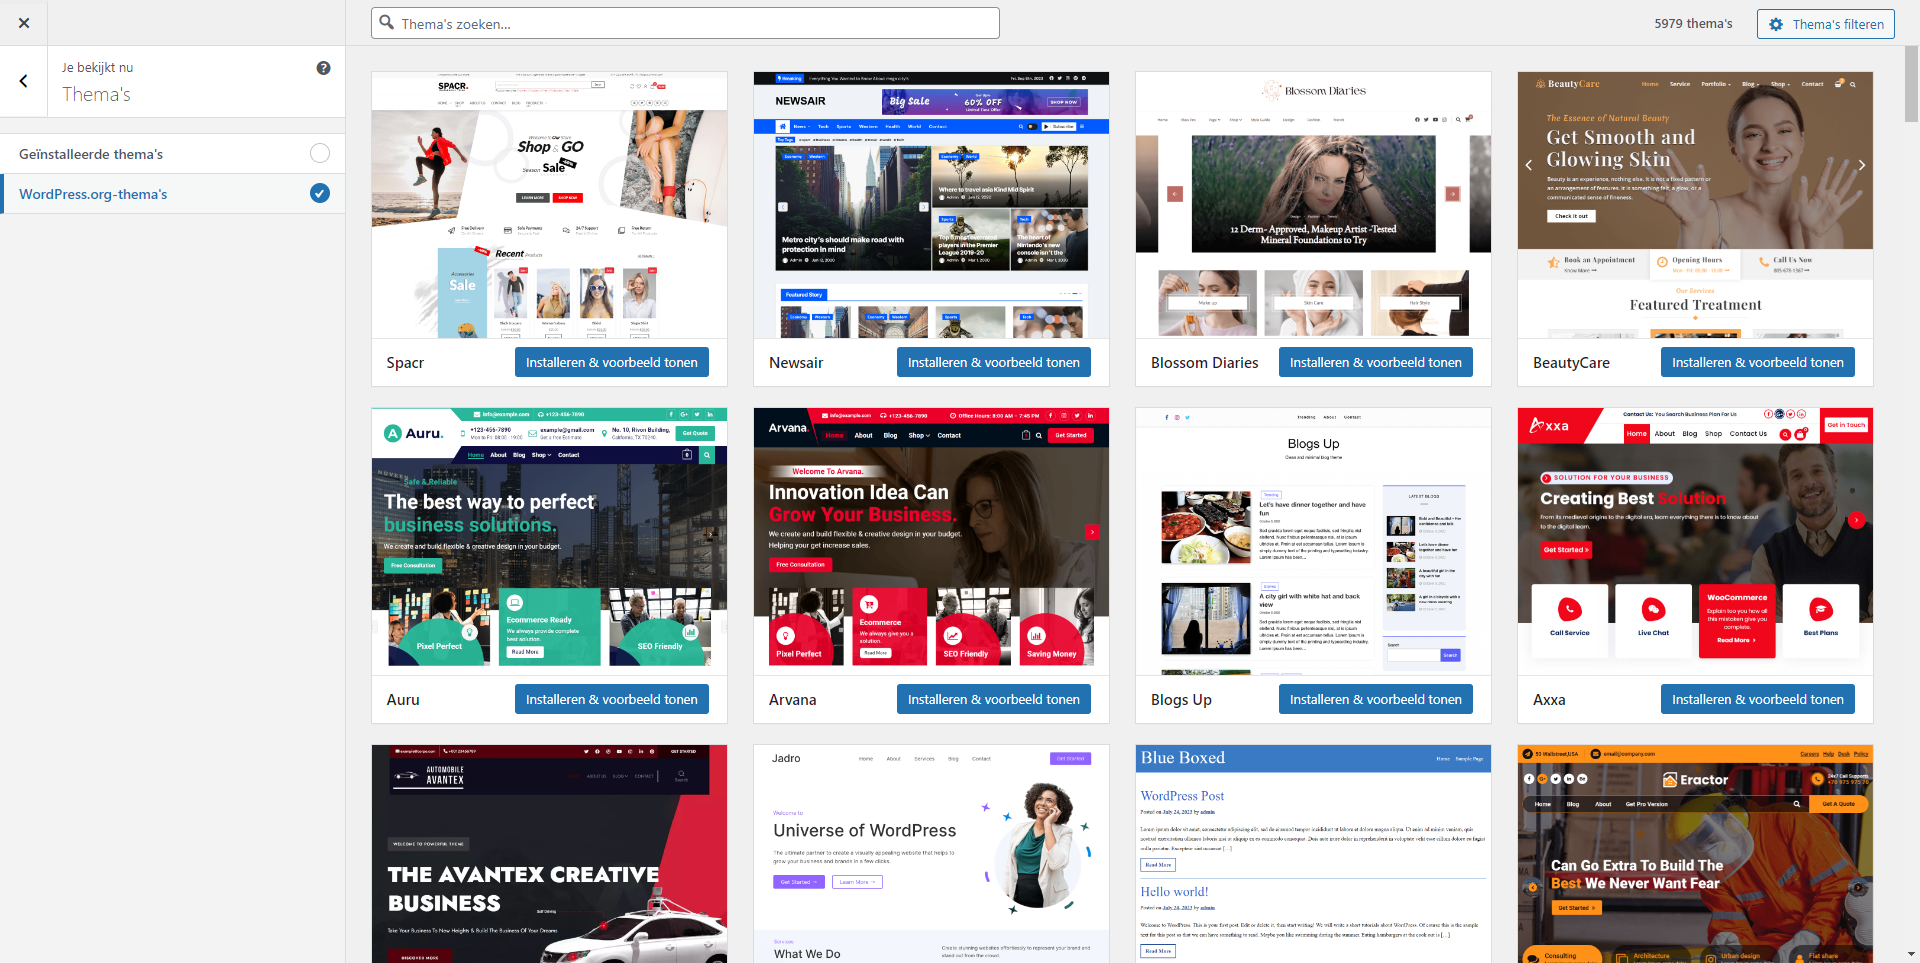The width and height of the screenshot is (1920, 963).
Task: Click the magnifier icon in search box
Action: (387, 23)
